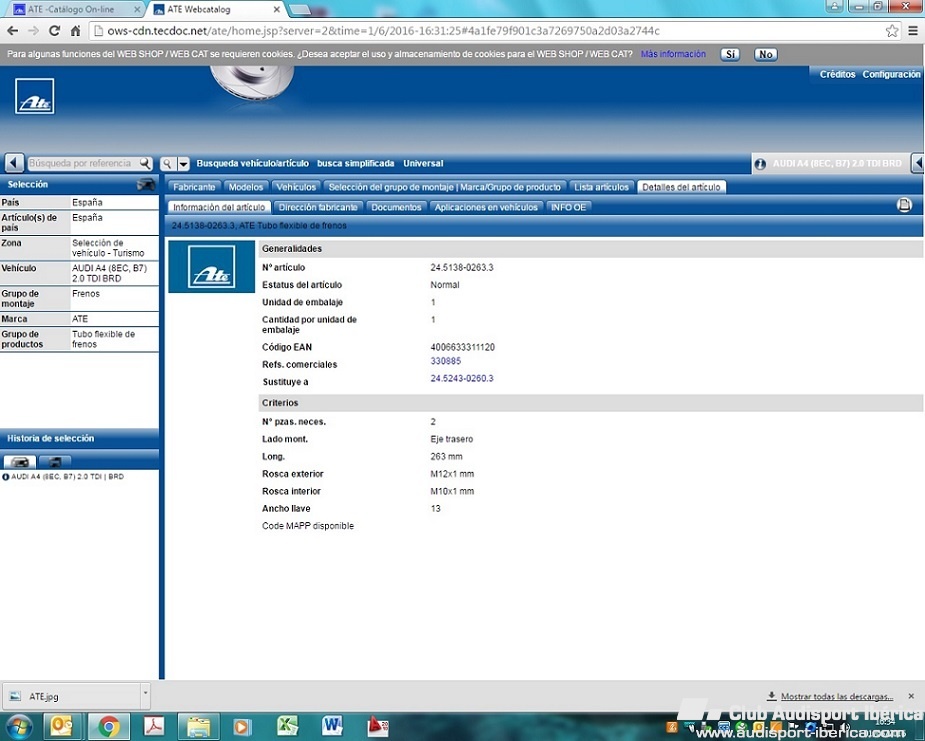Open the Lista artículos tab
The image size is (925, 741).
(x=602, y=187)
